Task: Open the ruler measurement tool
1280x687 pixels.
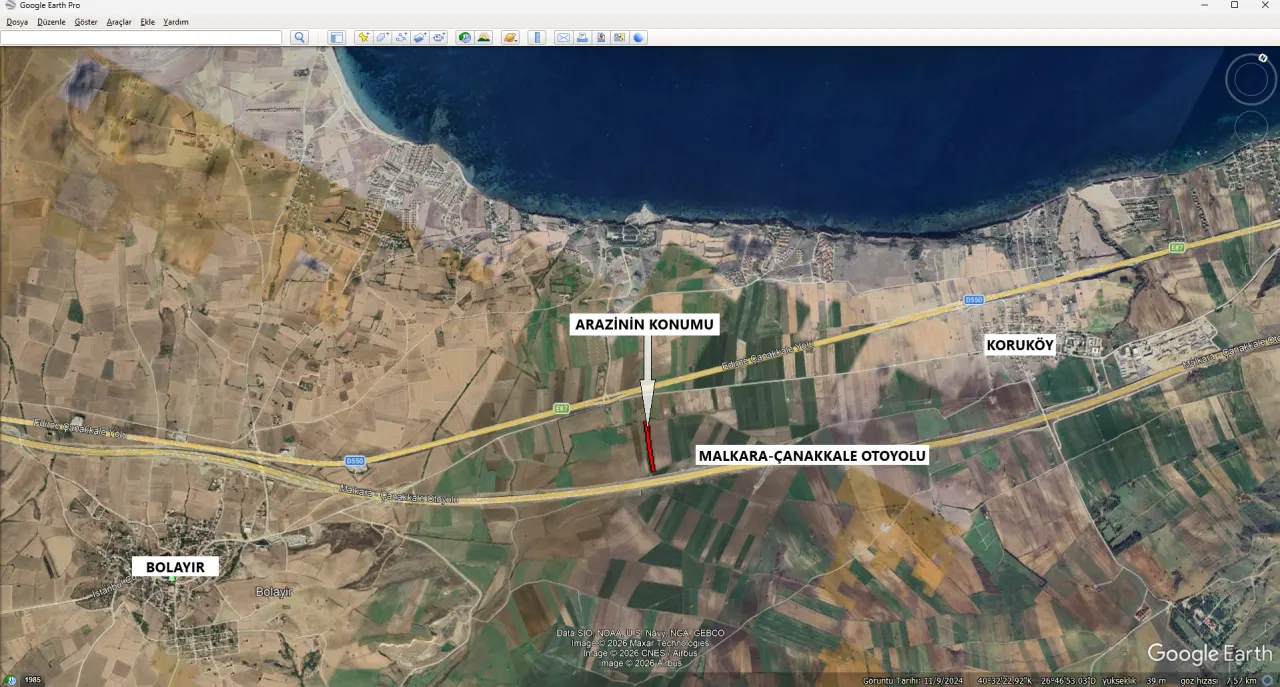Action: coord(537,37)
